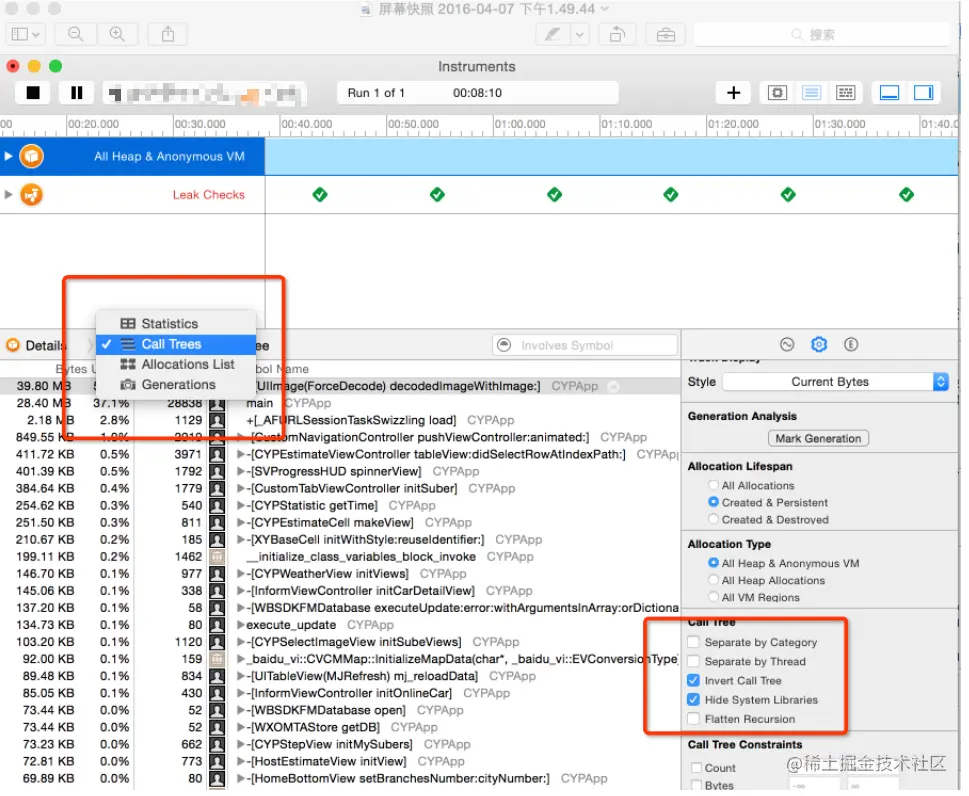
Task: Open the Preview markup pen dropdown arrow
Action: 580,35
